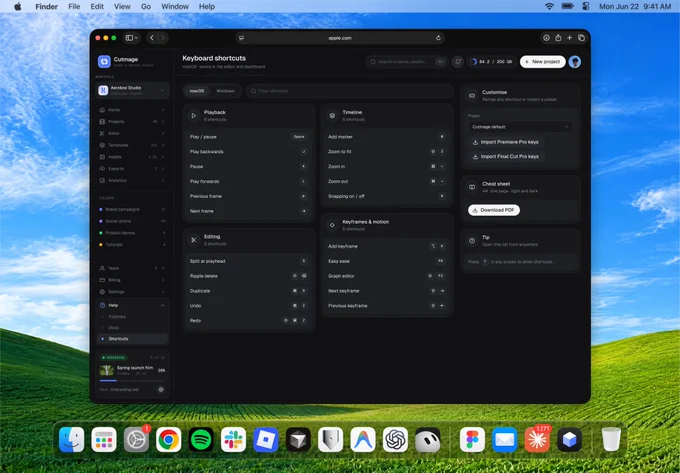The height and width of the screenshot is (473, 680).
Task: Click Import Final Cut Pro keys
Action: [506, 157]
